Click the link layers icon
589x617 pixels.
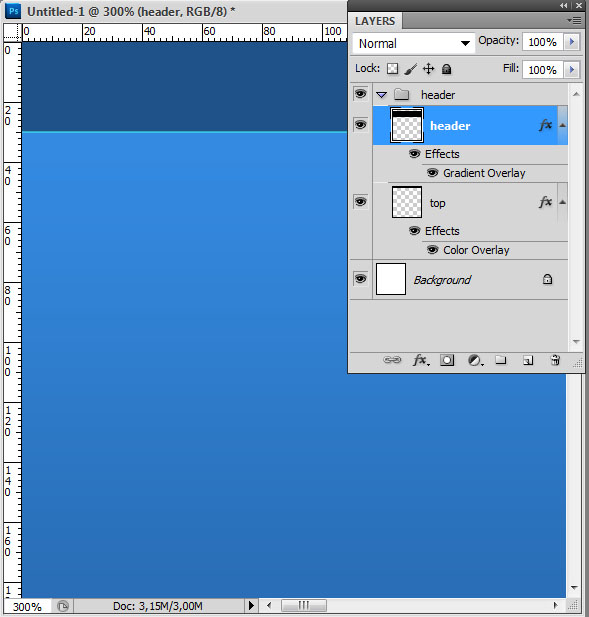click(x=392, y=360)
